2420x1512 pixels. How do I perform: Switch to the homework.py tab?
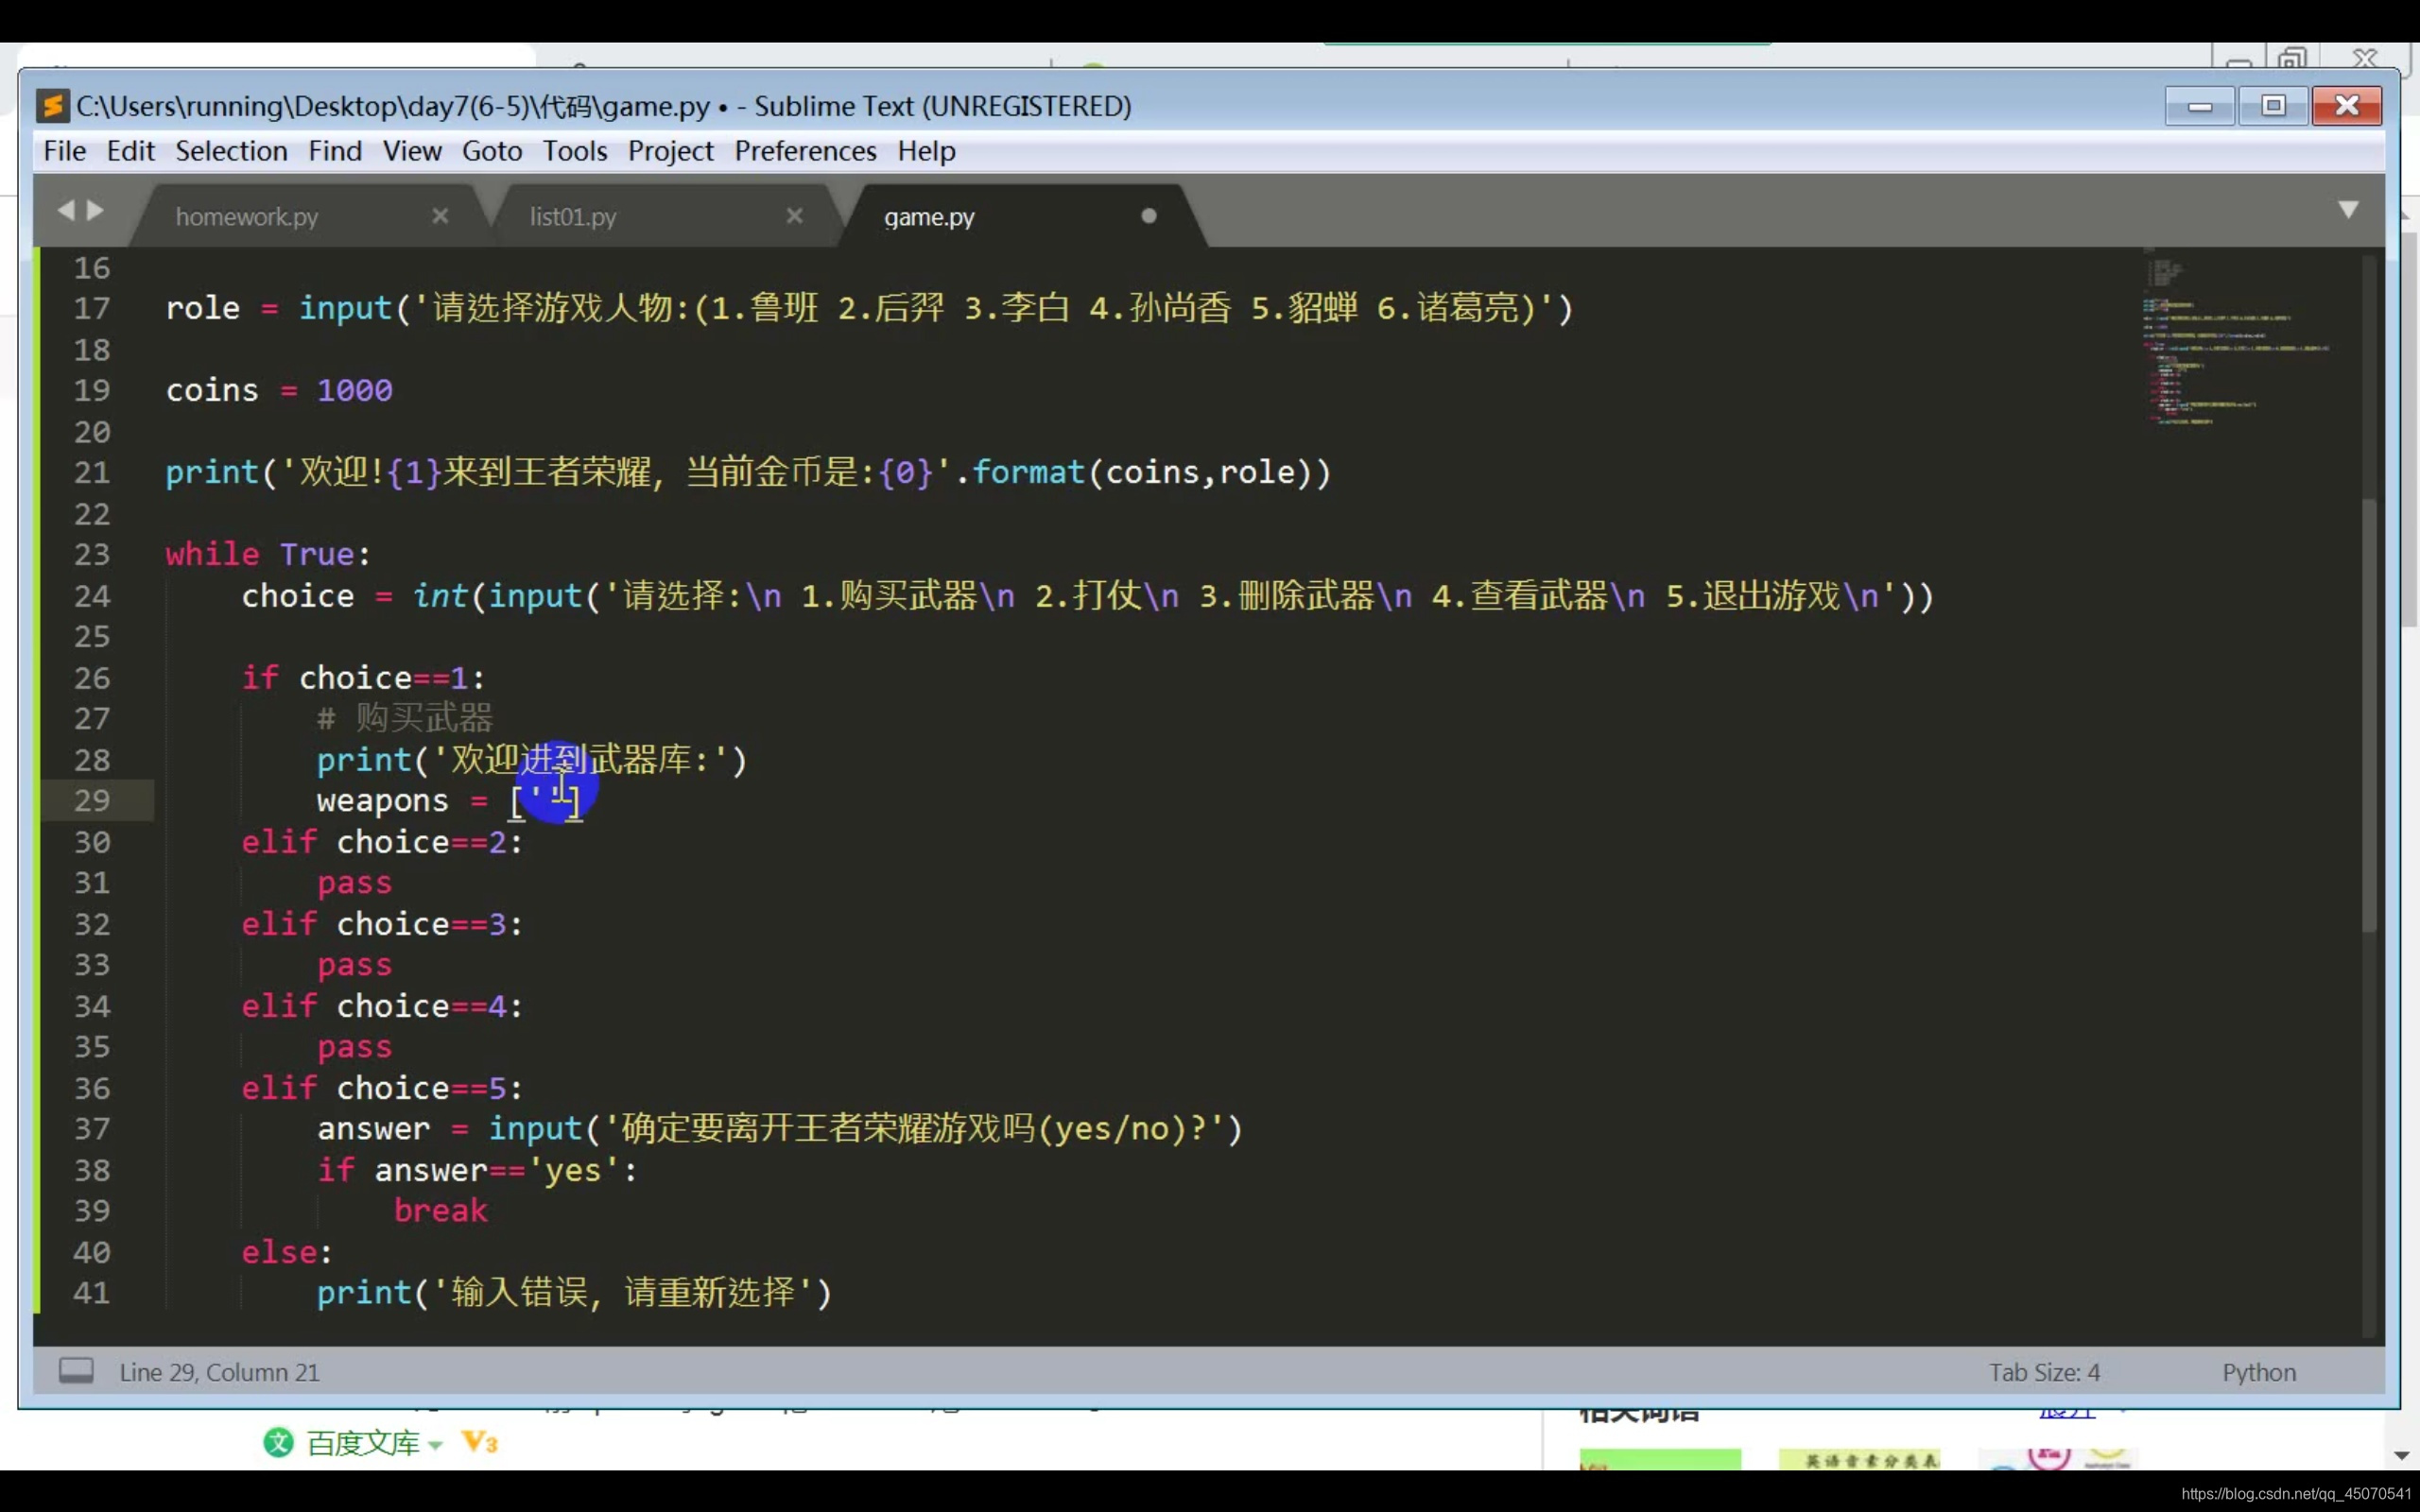click(x=247, y=217)
